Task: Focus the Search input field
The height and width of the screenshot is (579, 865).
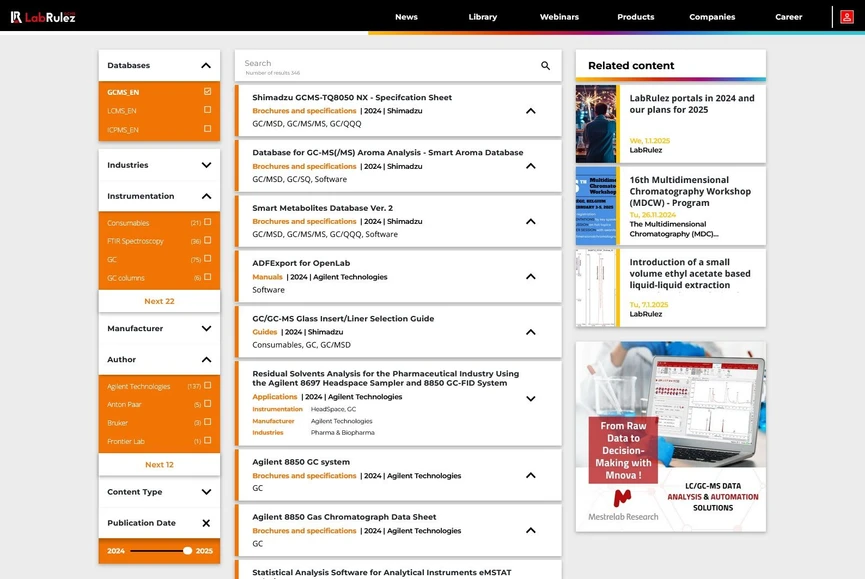Action: [x=386, y=63]
